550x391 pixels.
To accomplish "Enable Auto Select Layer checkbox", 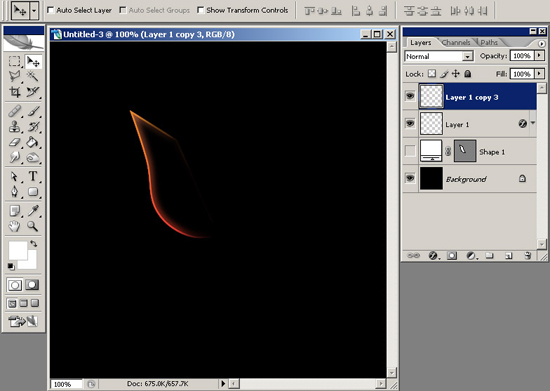I will tap(51, 10).
